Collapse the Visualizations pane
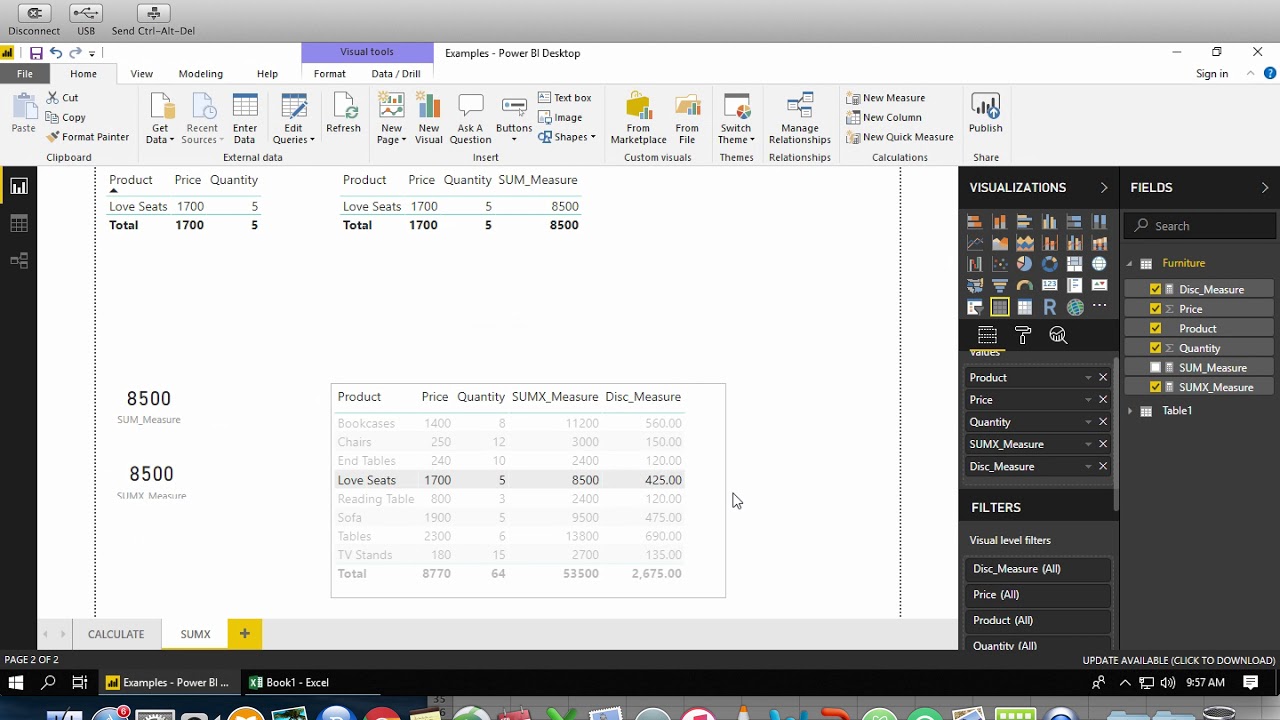The height and width of the screenshot is (720, 1280). (x=1104, y=187)
